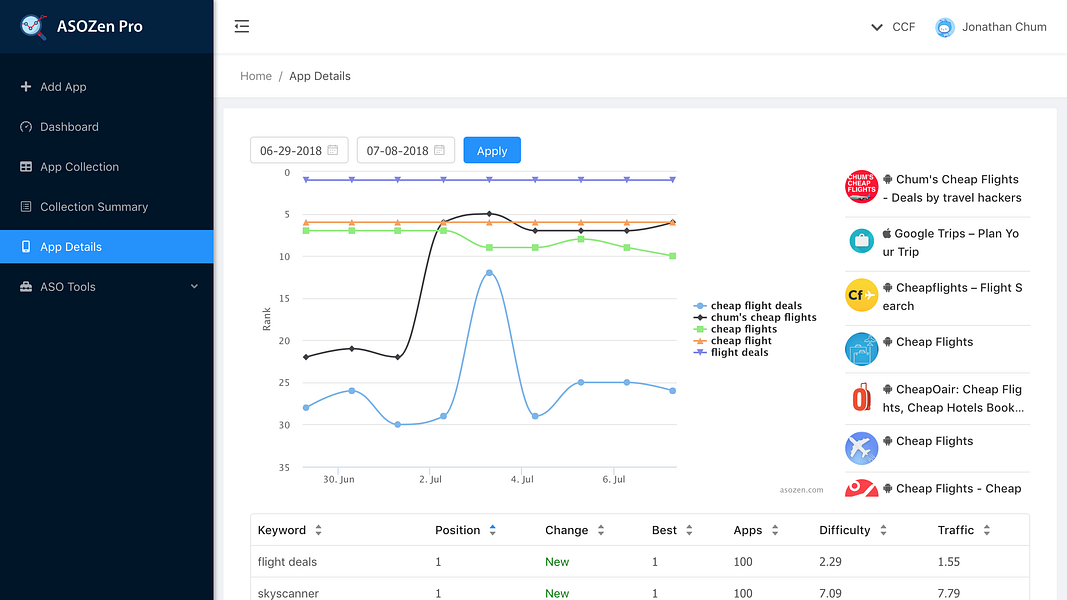Toggle 'flight deals' legend series

[731, 352]
